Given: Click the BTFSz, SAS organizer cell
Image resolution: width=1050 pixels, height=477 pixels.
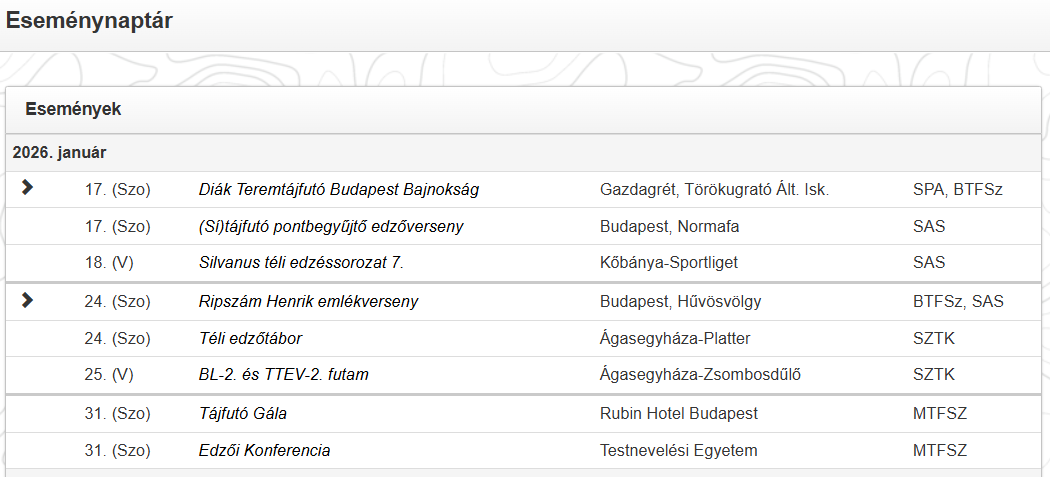Looking at the screenshot, I should pyautogui.click(x=958, y=301).
